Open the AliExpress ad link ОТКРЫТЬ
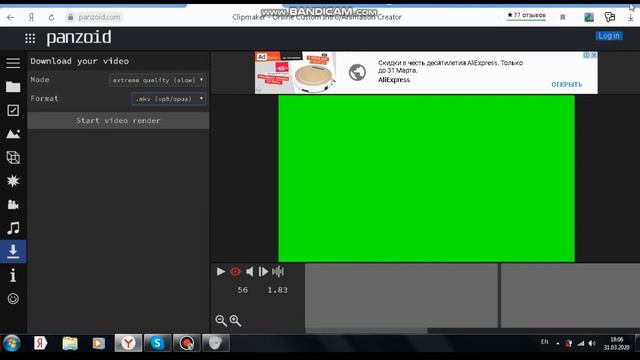Image resolution: width=640 pixels, height=360 pixels. click(567, 84)
